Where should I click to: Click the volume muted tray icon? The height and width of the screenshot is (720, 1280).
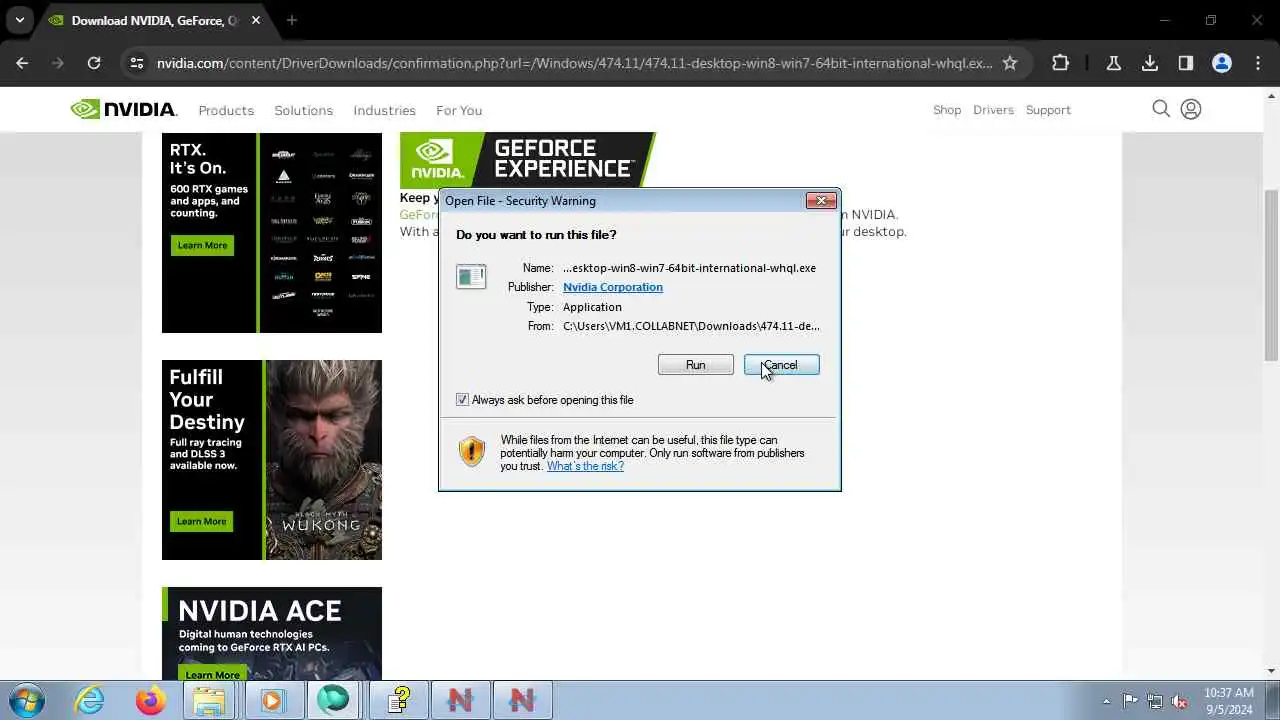1179,701
